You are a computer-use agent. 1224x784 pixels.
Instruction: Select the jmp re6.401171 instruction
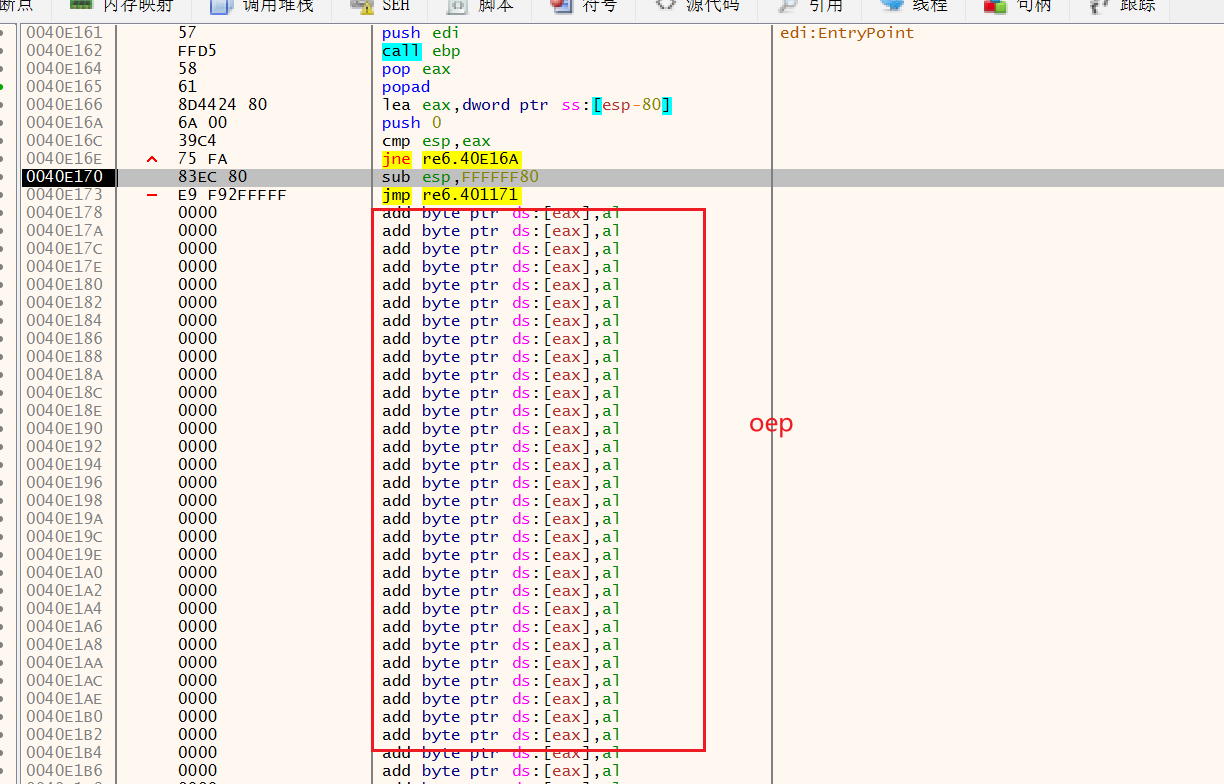[x=450, y=195]
